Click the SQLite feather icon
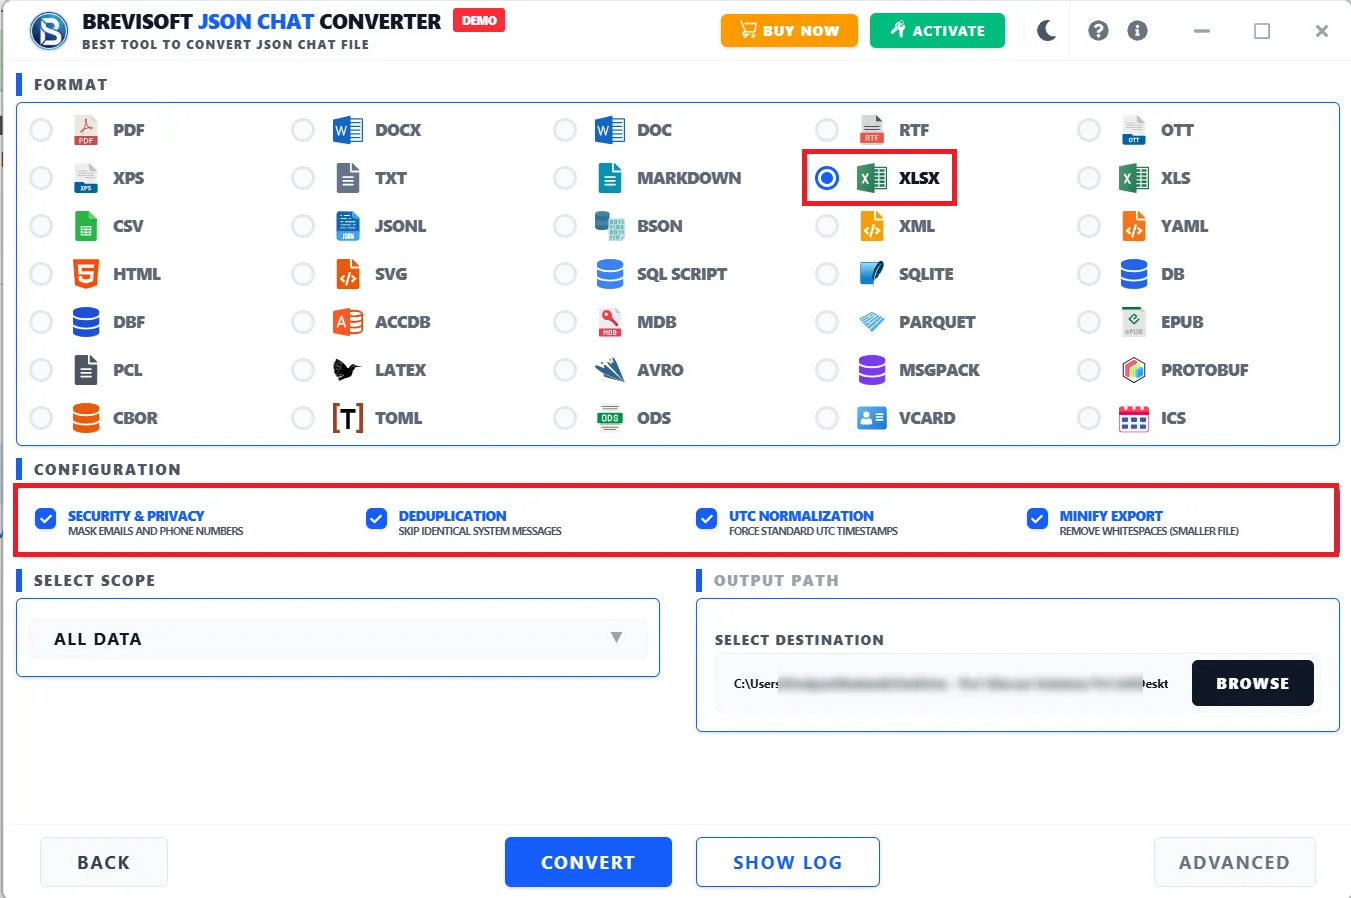The width and height of the screenshot is (1351, 898). pos(872,274)
